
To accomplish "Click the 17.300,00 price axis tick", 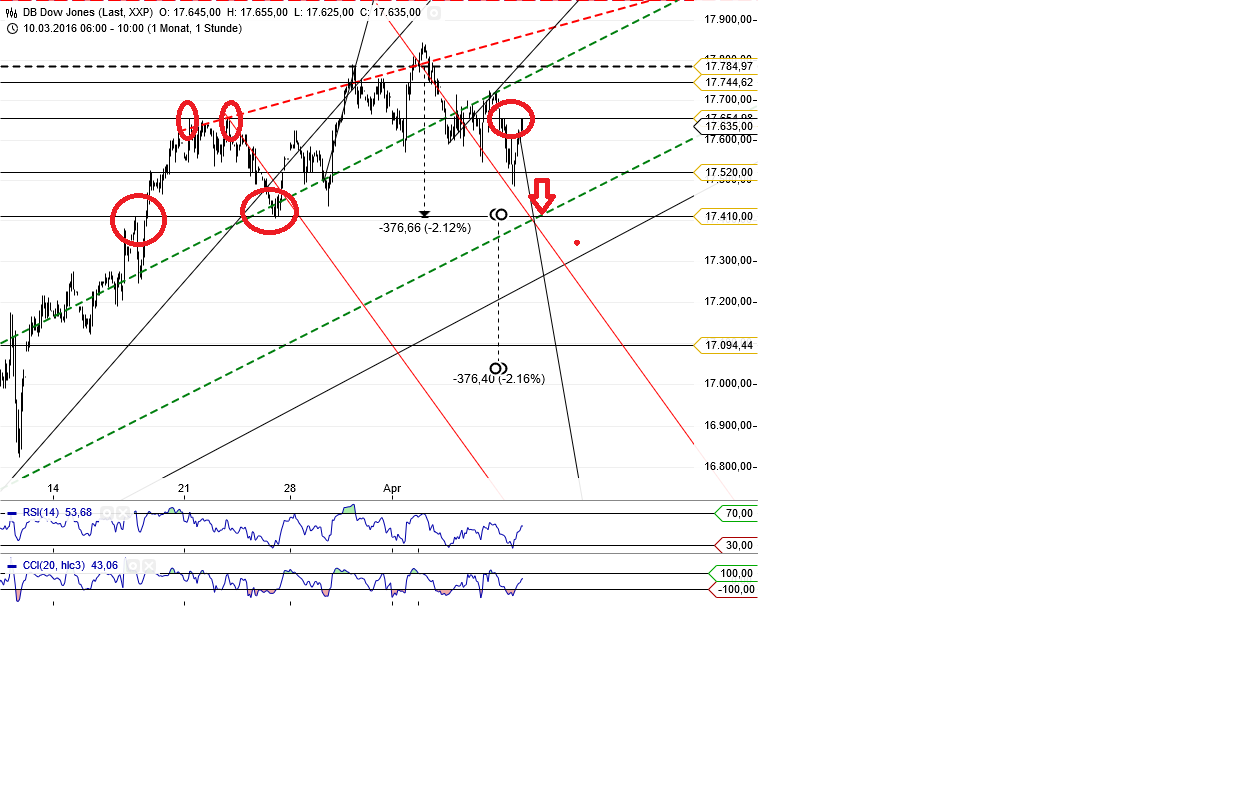I will 728,261.
